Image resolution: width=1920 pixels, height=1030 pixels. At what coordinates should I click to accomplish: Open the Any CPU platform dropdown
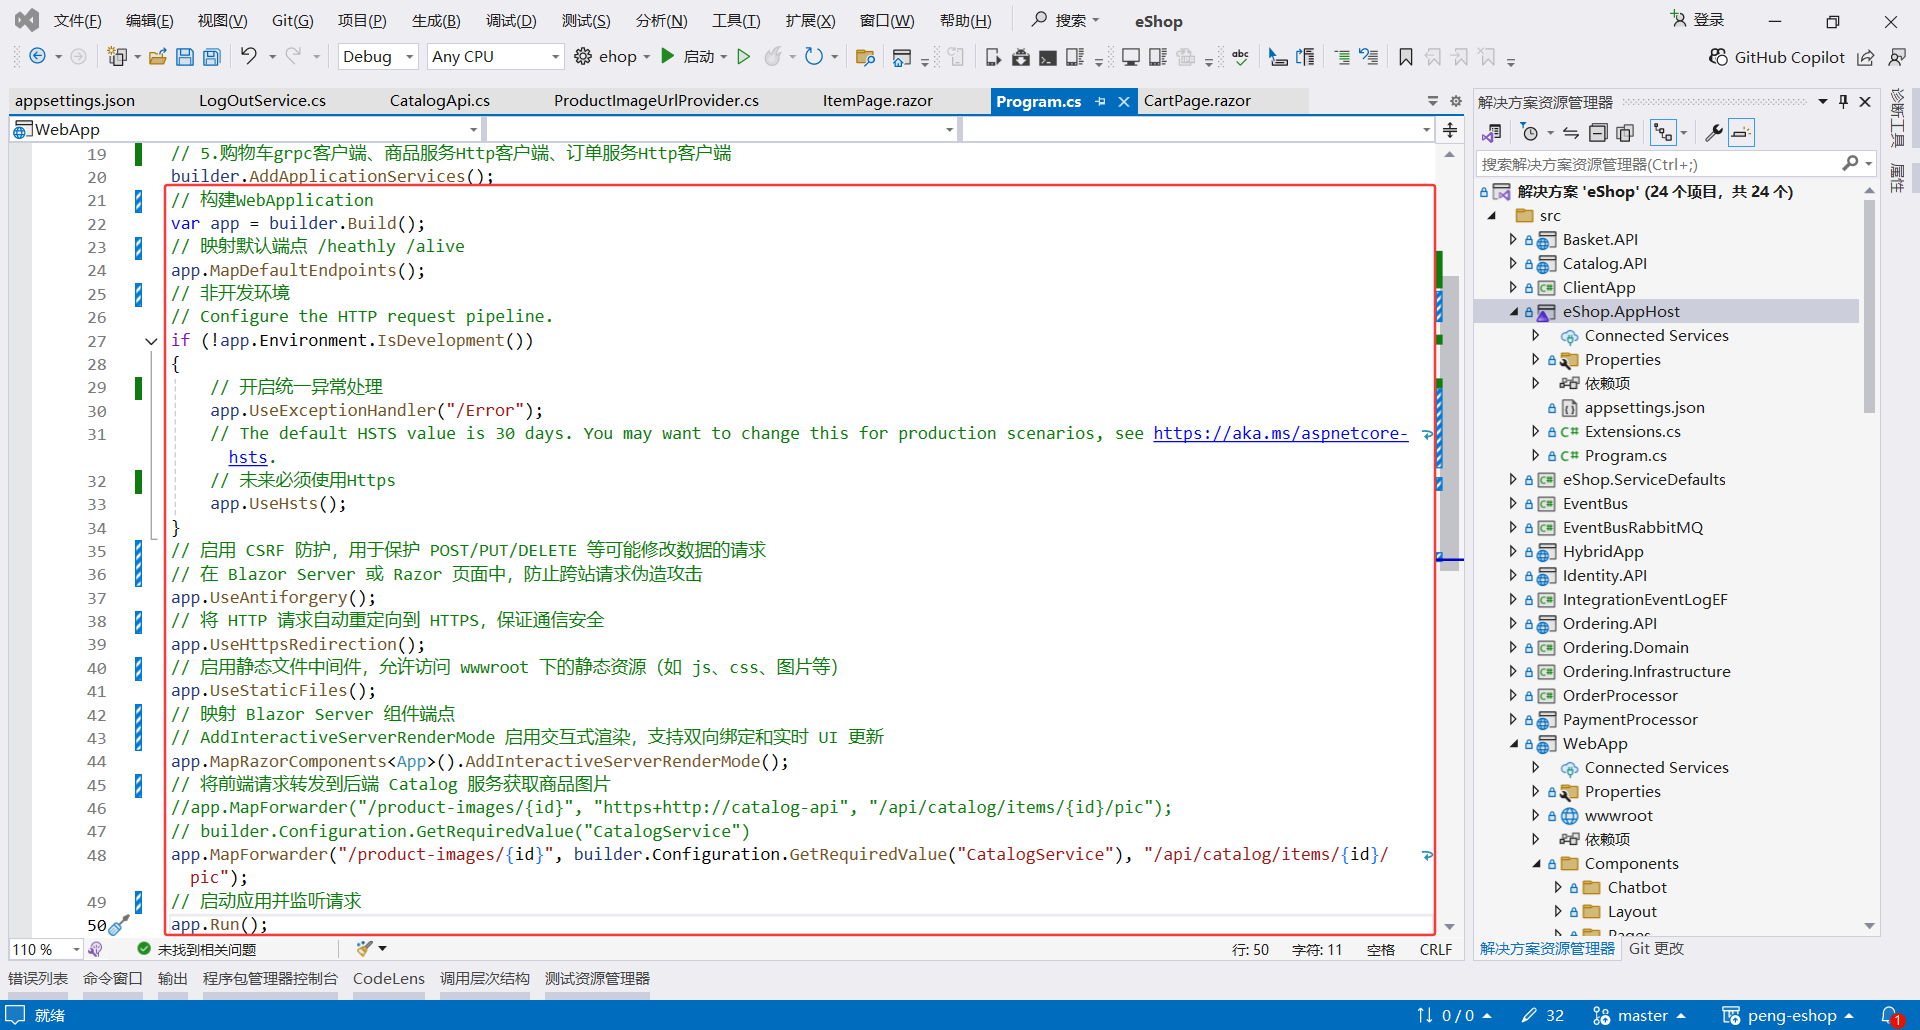[x=494, y=56]
